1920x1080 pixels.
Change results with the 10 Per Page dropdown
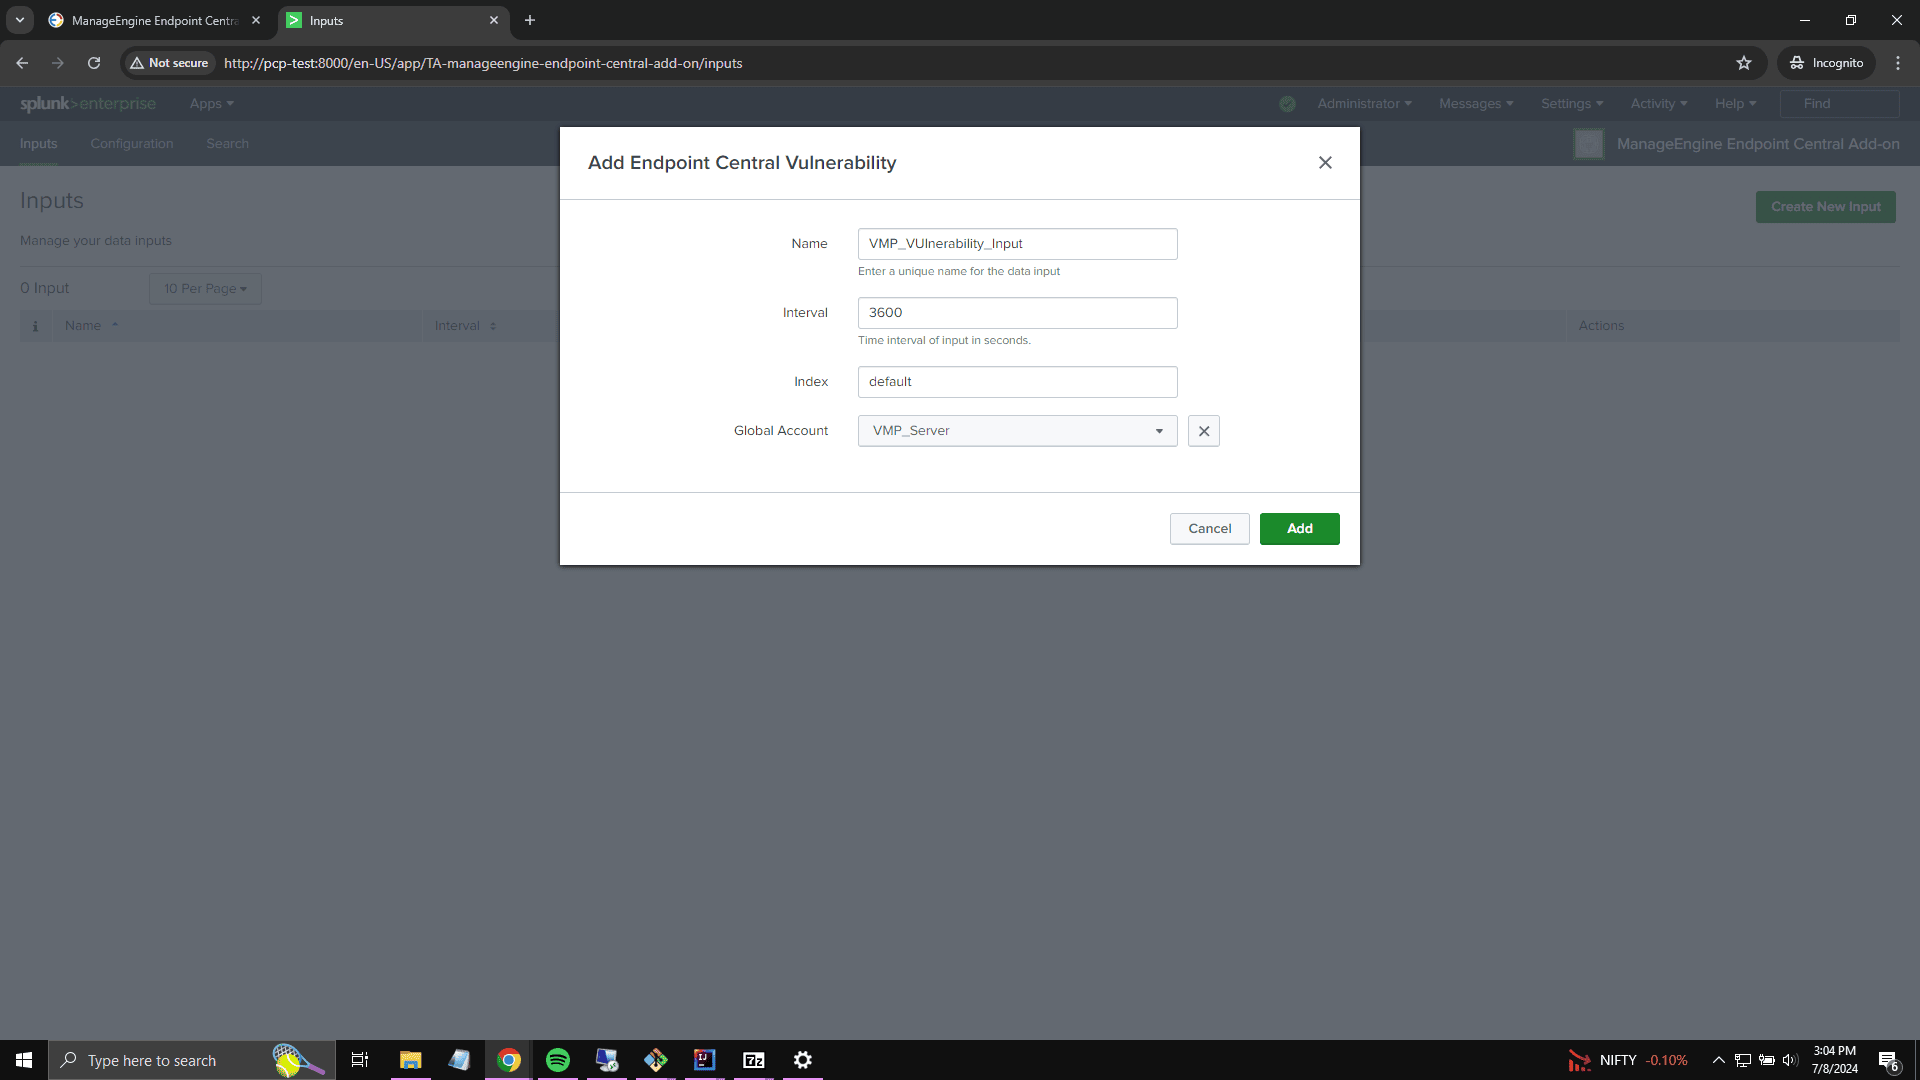click(204, 288)
